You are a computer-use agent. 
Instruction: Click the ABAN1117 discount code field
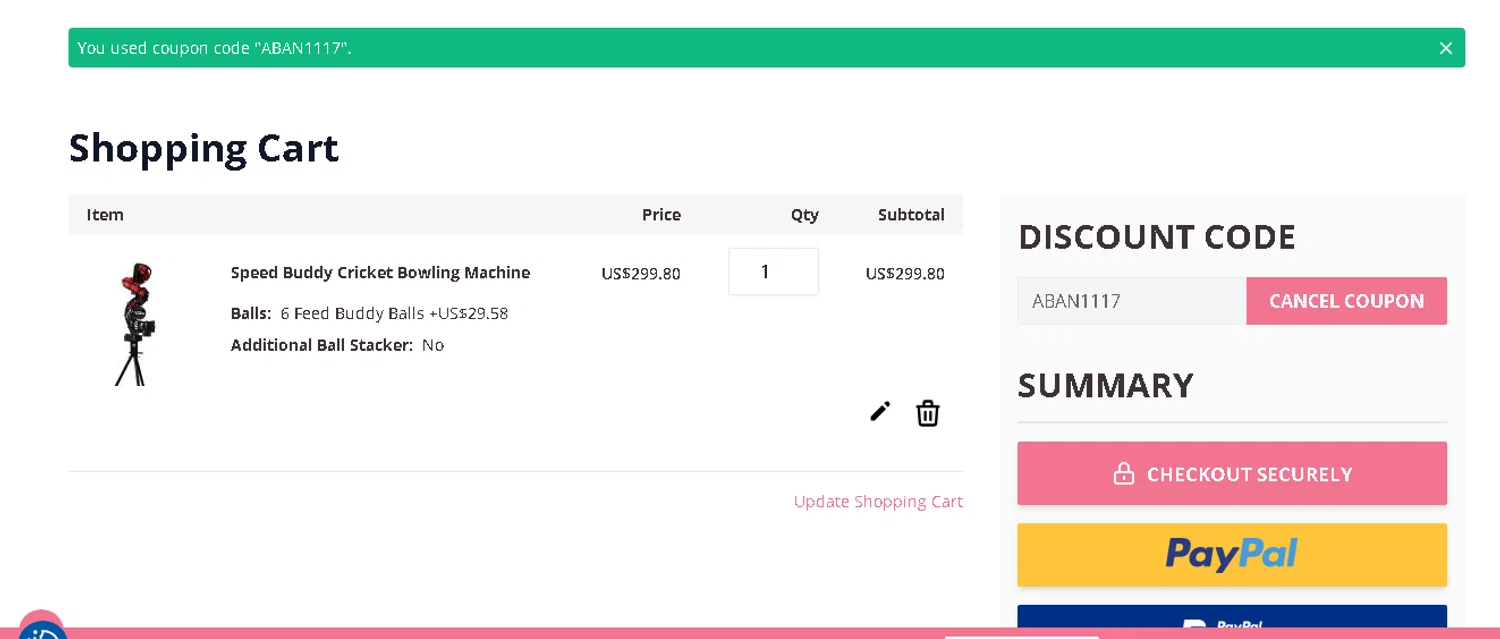coord(1132,301)
